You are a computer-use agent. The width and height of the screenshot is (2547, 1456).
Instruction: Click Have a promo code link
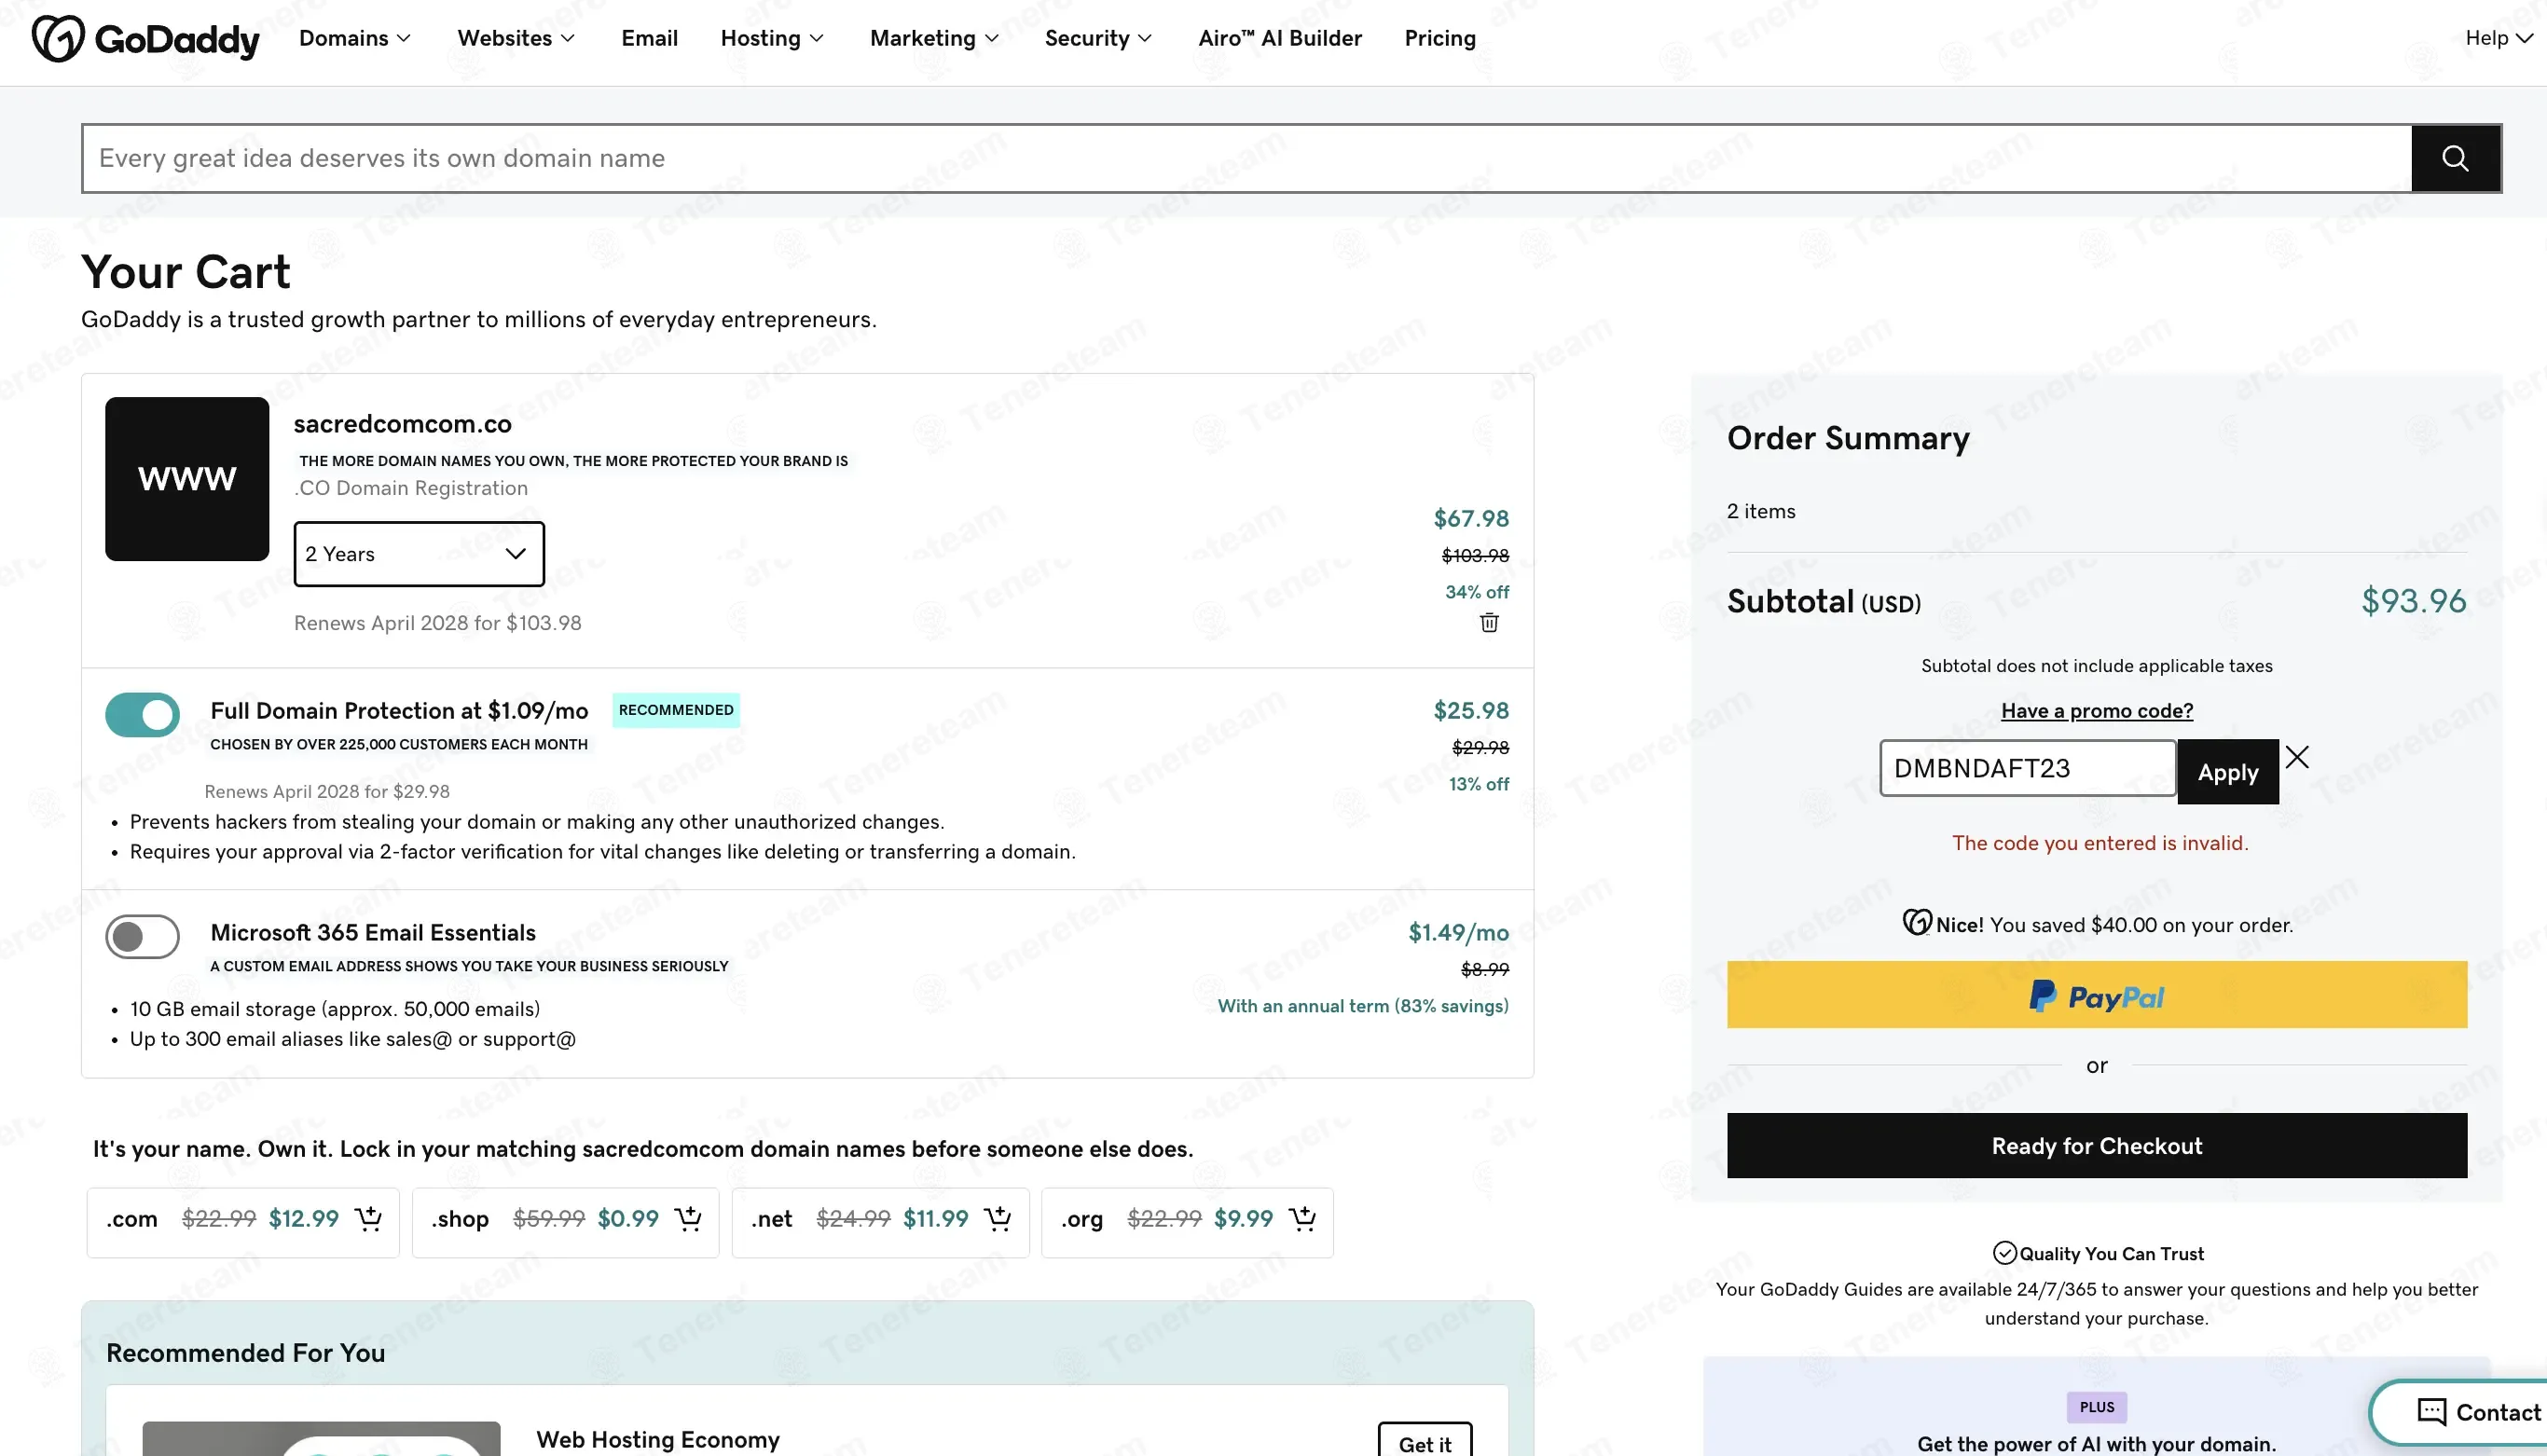pyautogui.click(x=2096, y=711)
